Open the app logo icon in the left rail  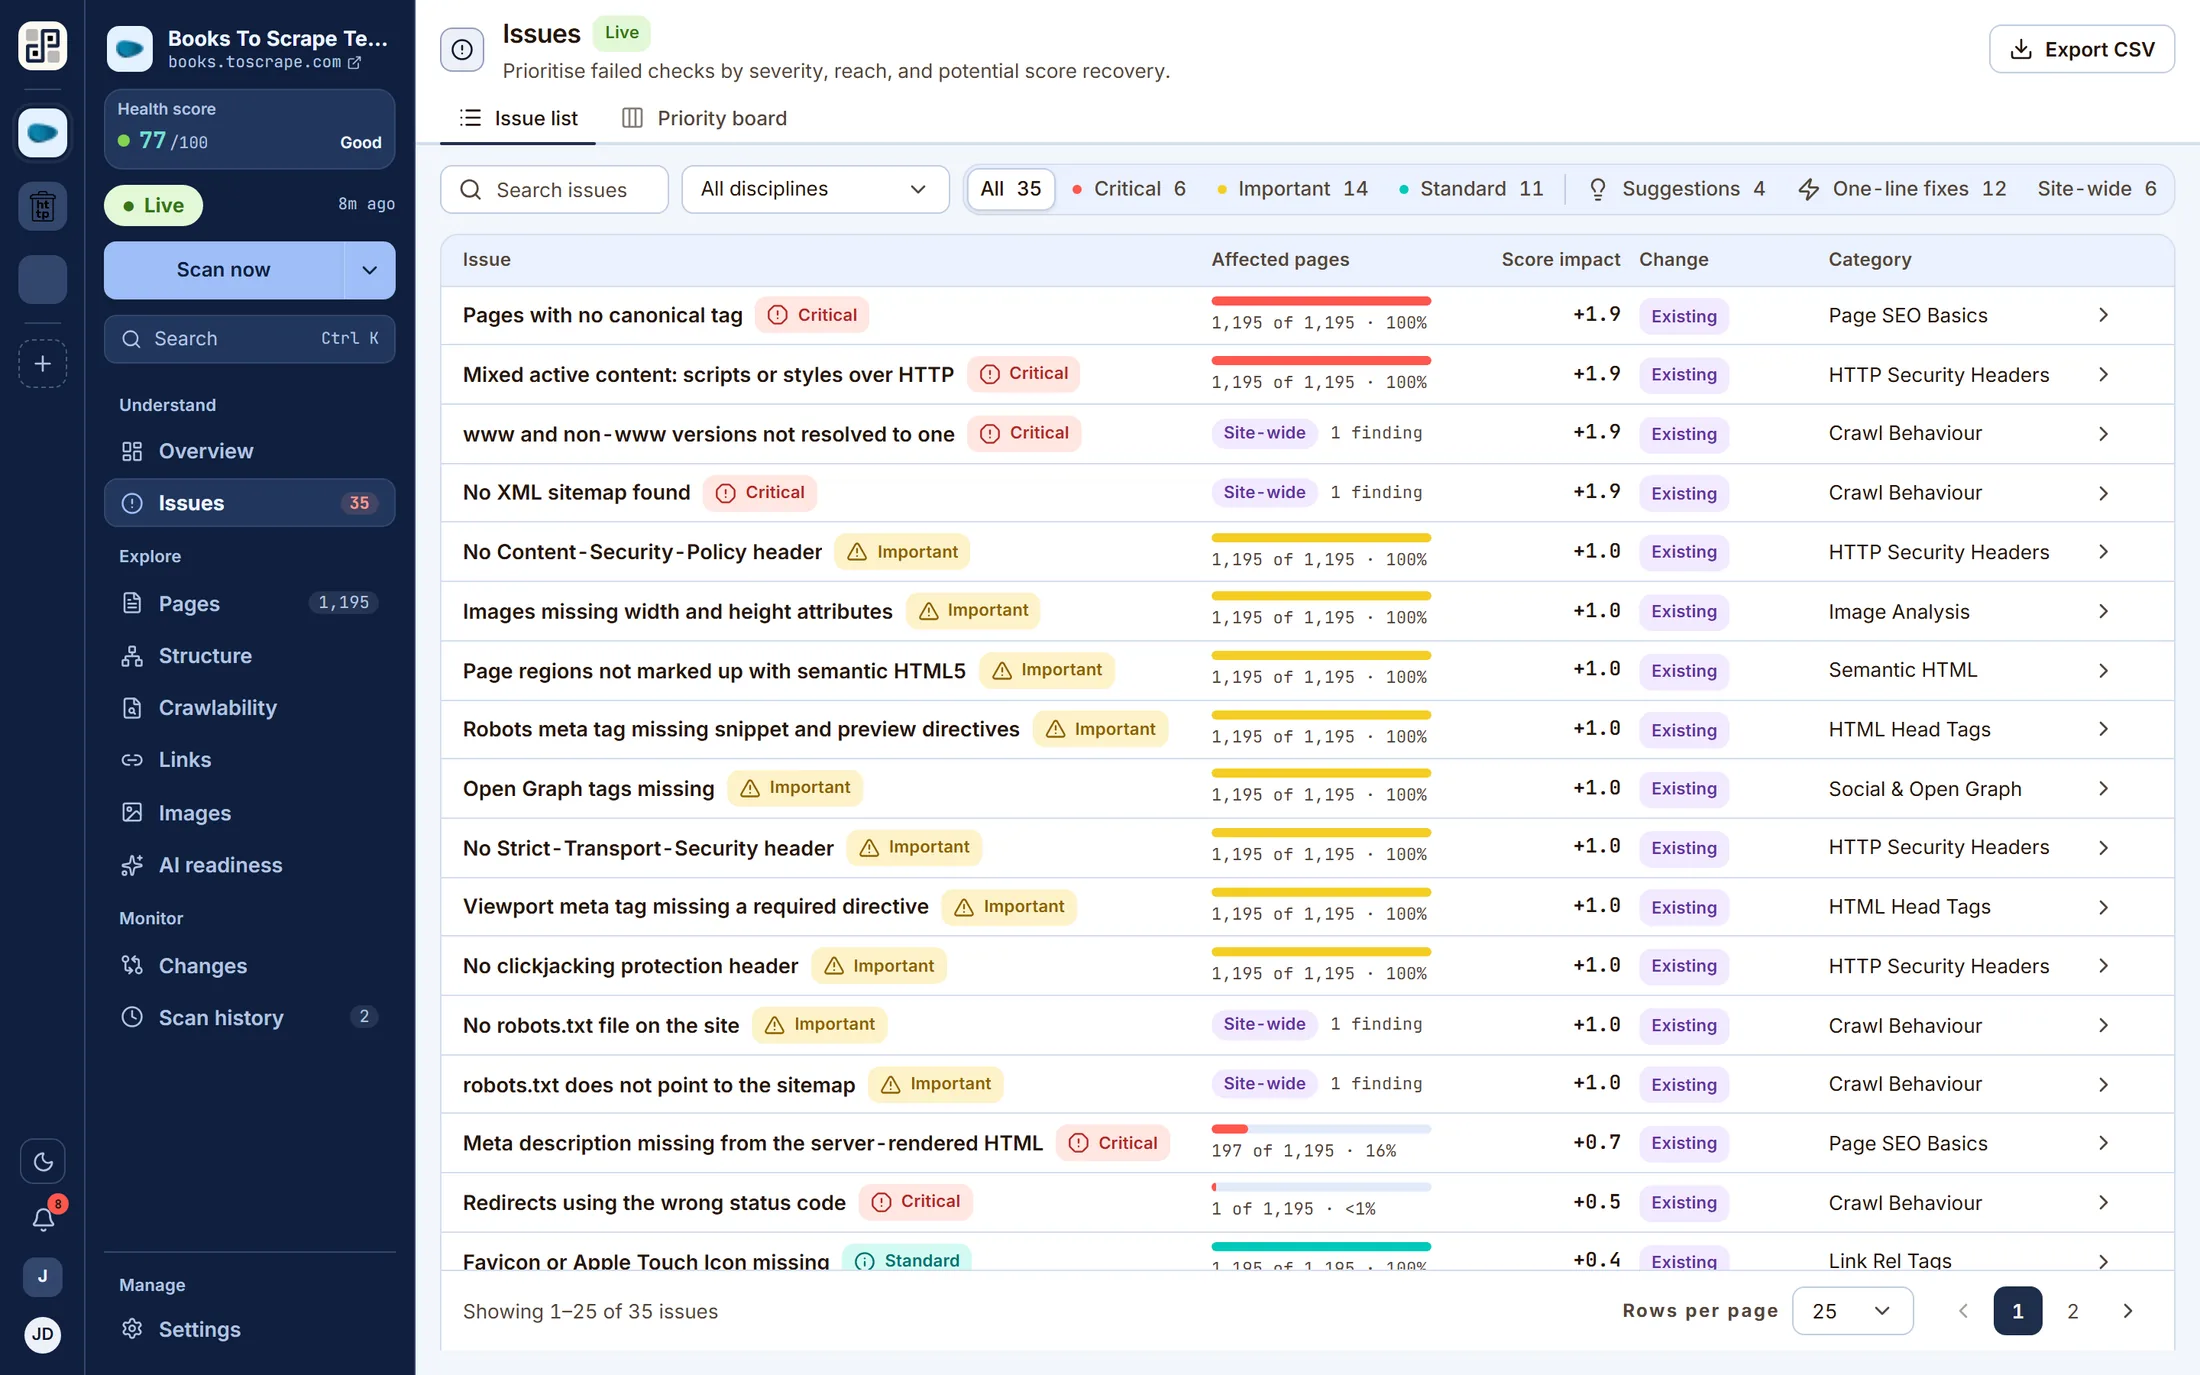(x=42, y=46)
